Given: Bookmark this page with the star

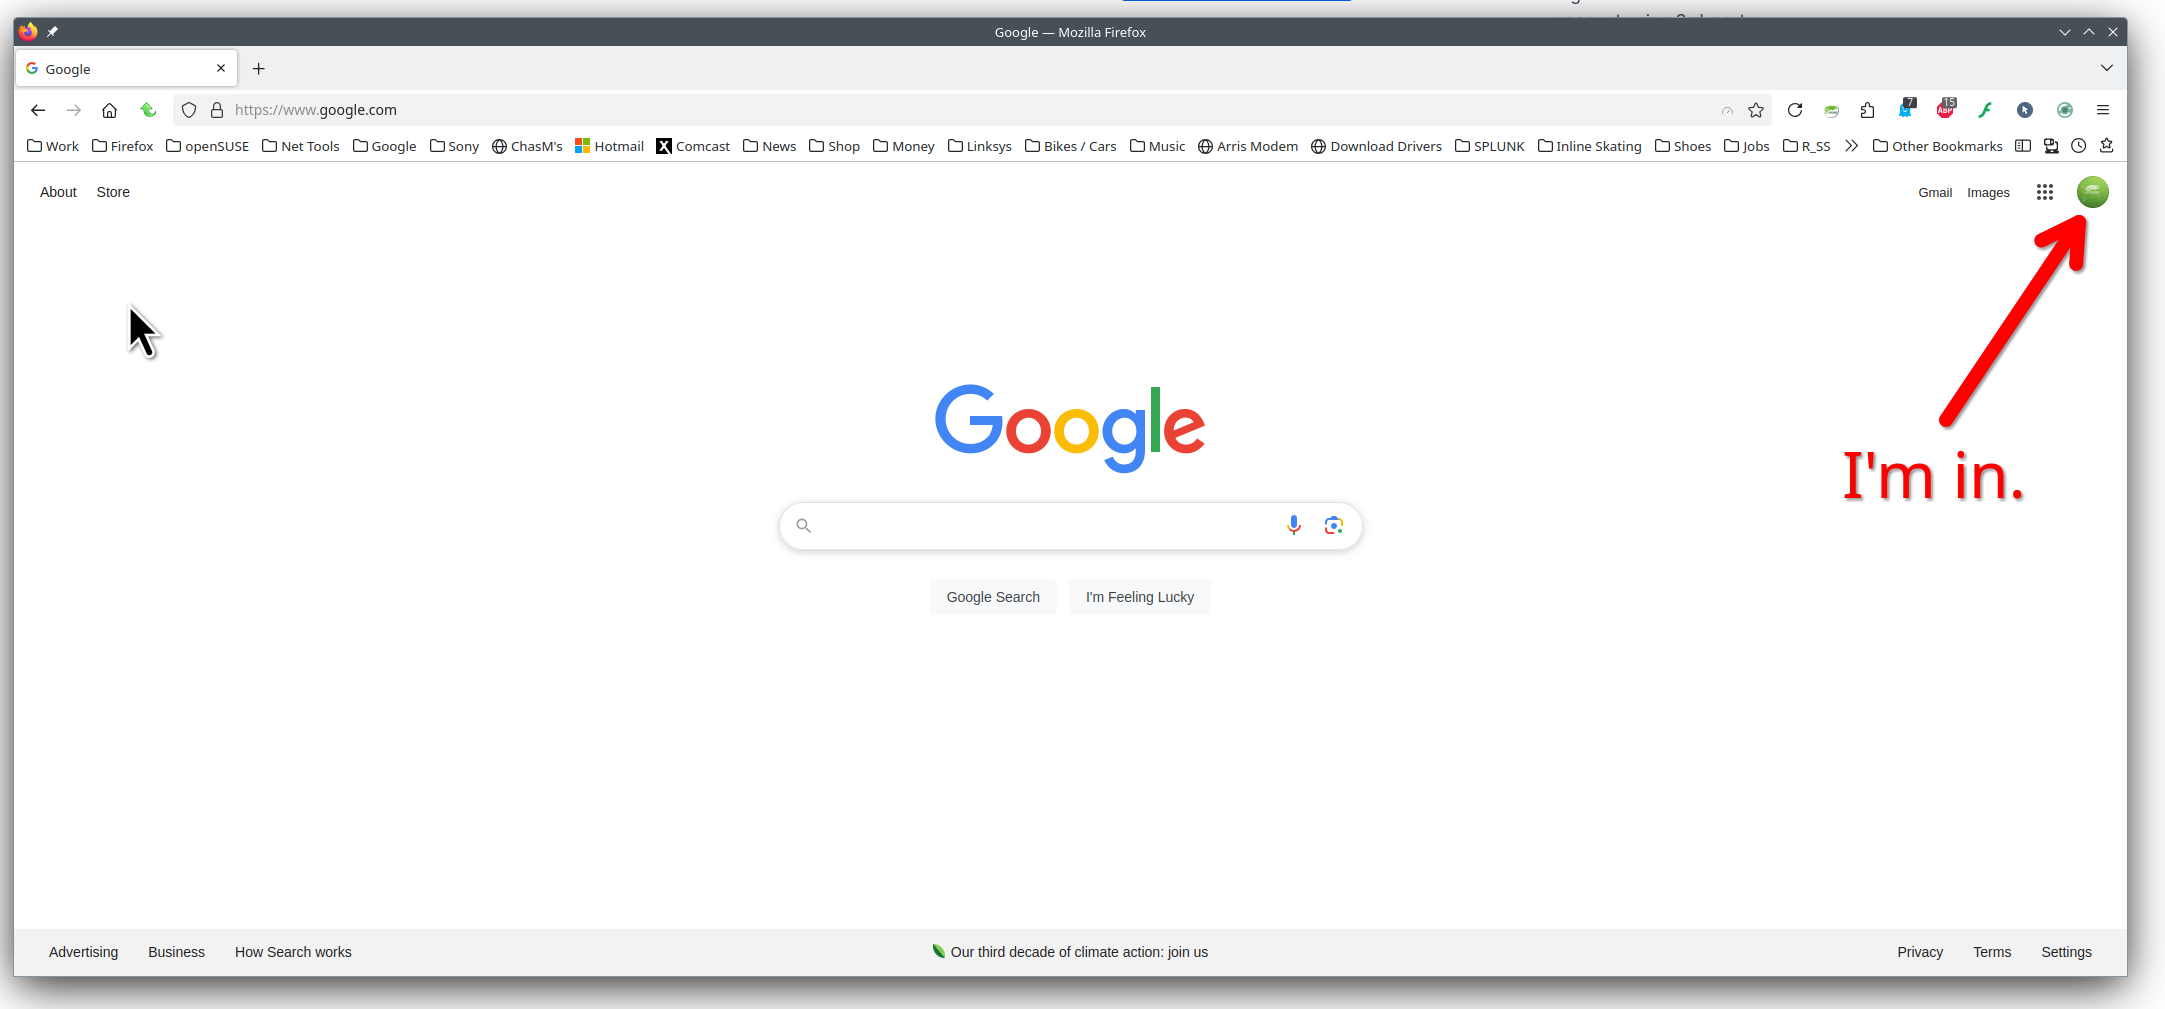Looking at the screenshot, I should click(x=1756, y=110).
